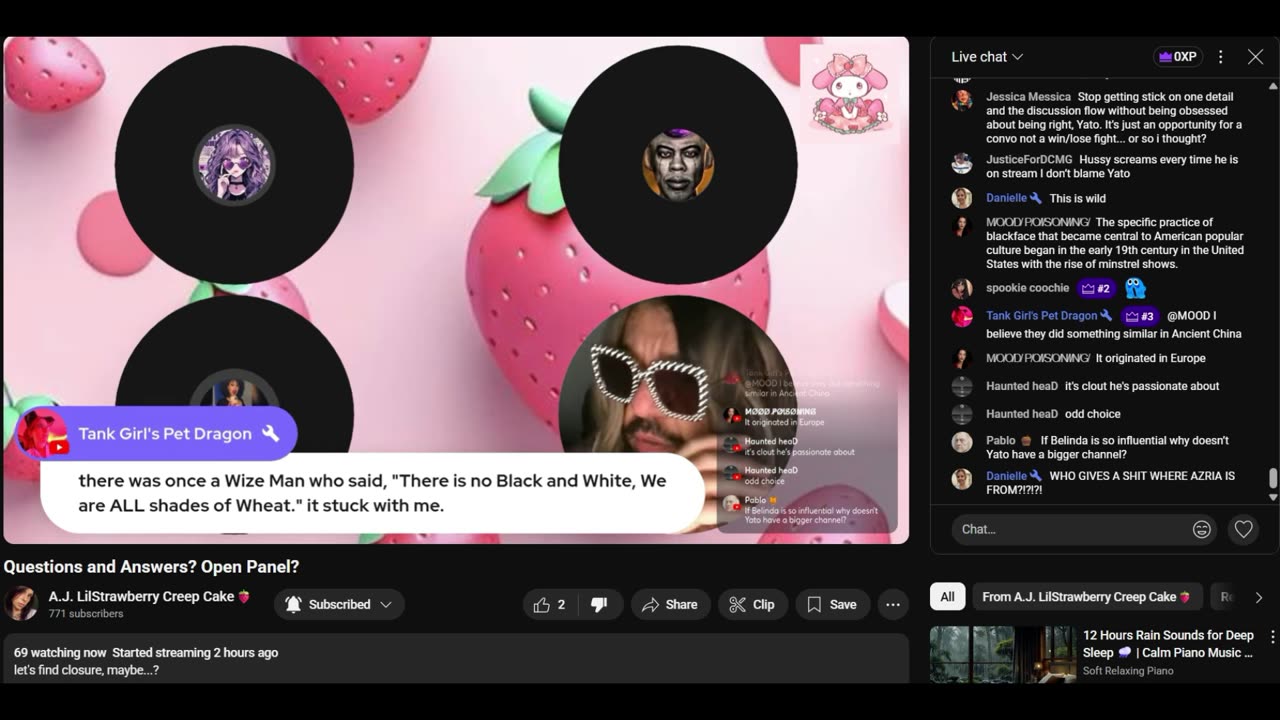The image size is (1280, 720).
Task: Click Soft Relaxing Piano channel name
Action: [x=1128, y=671]
